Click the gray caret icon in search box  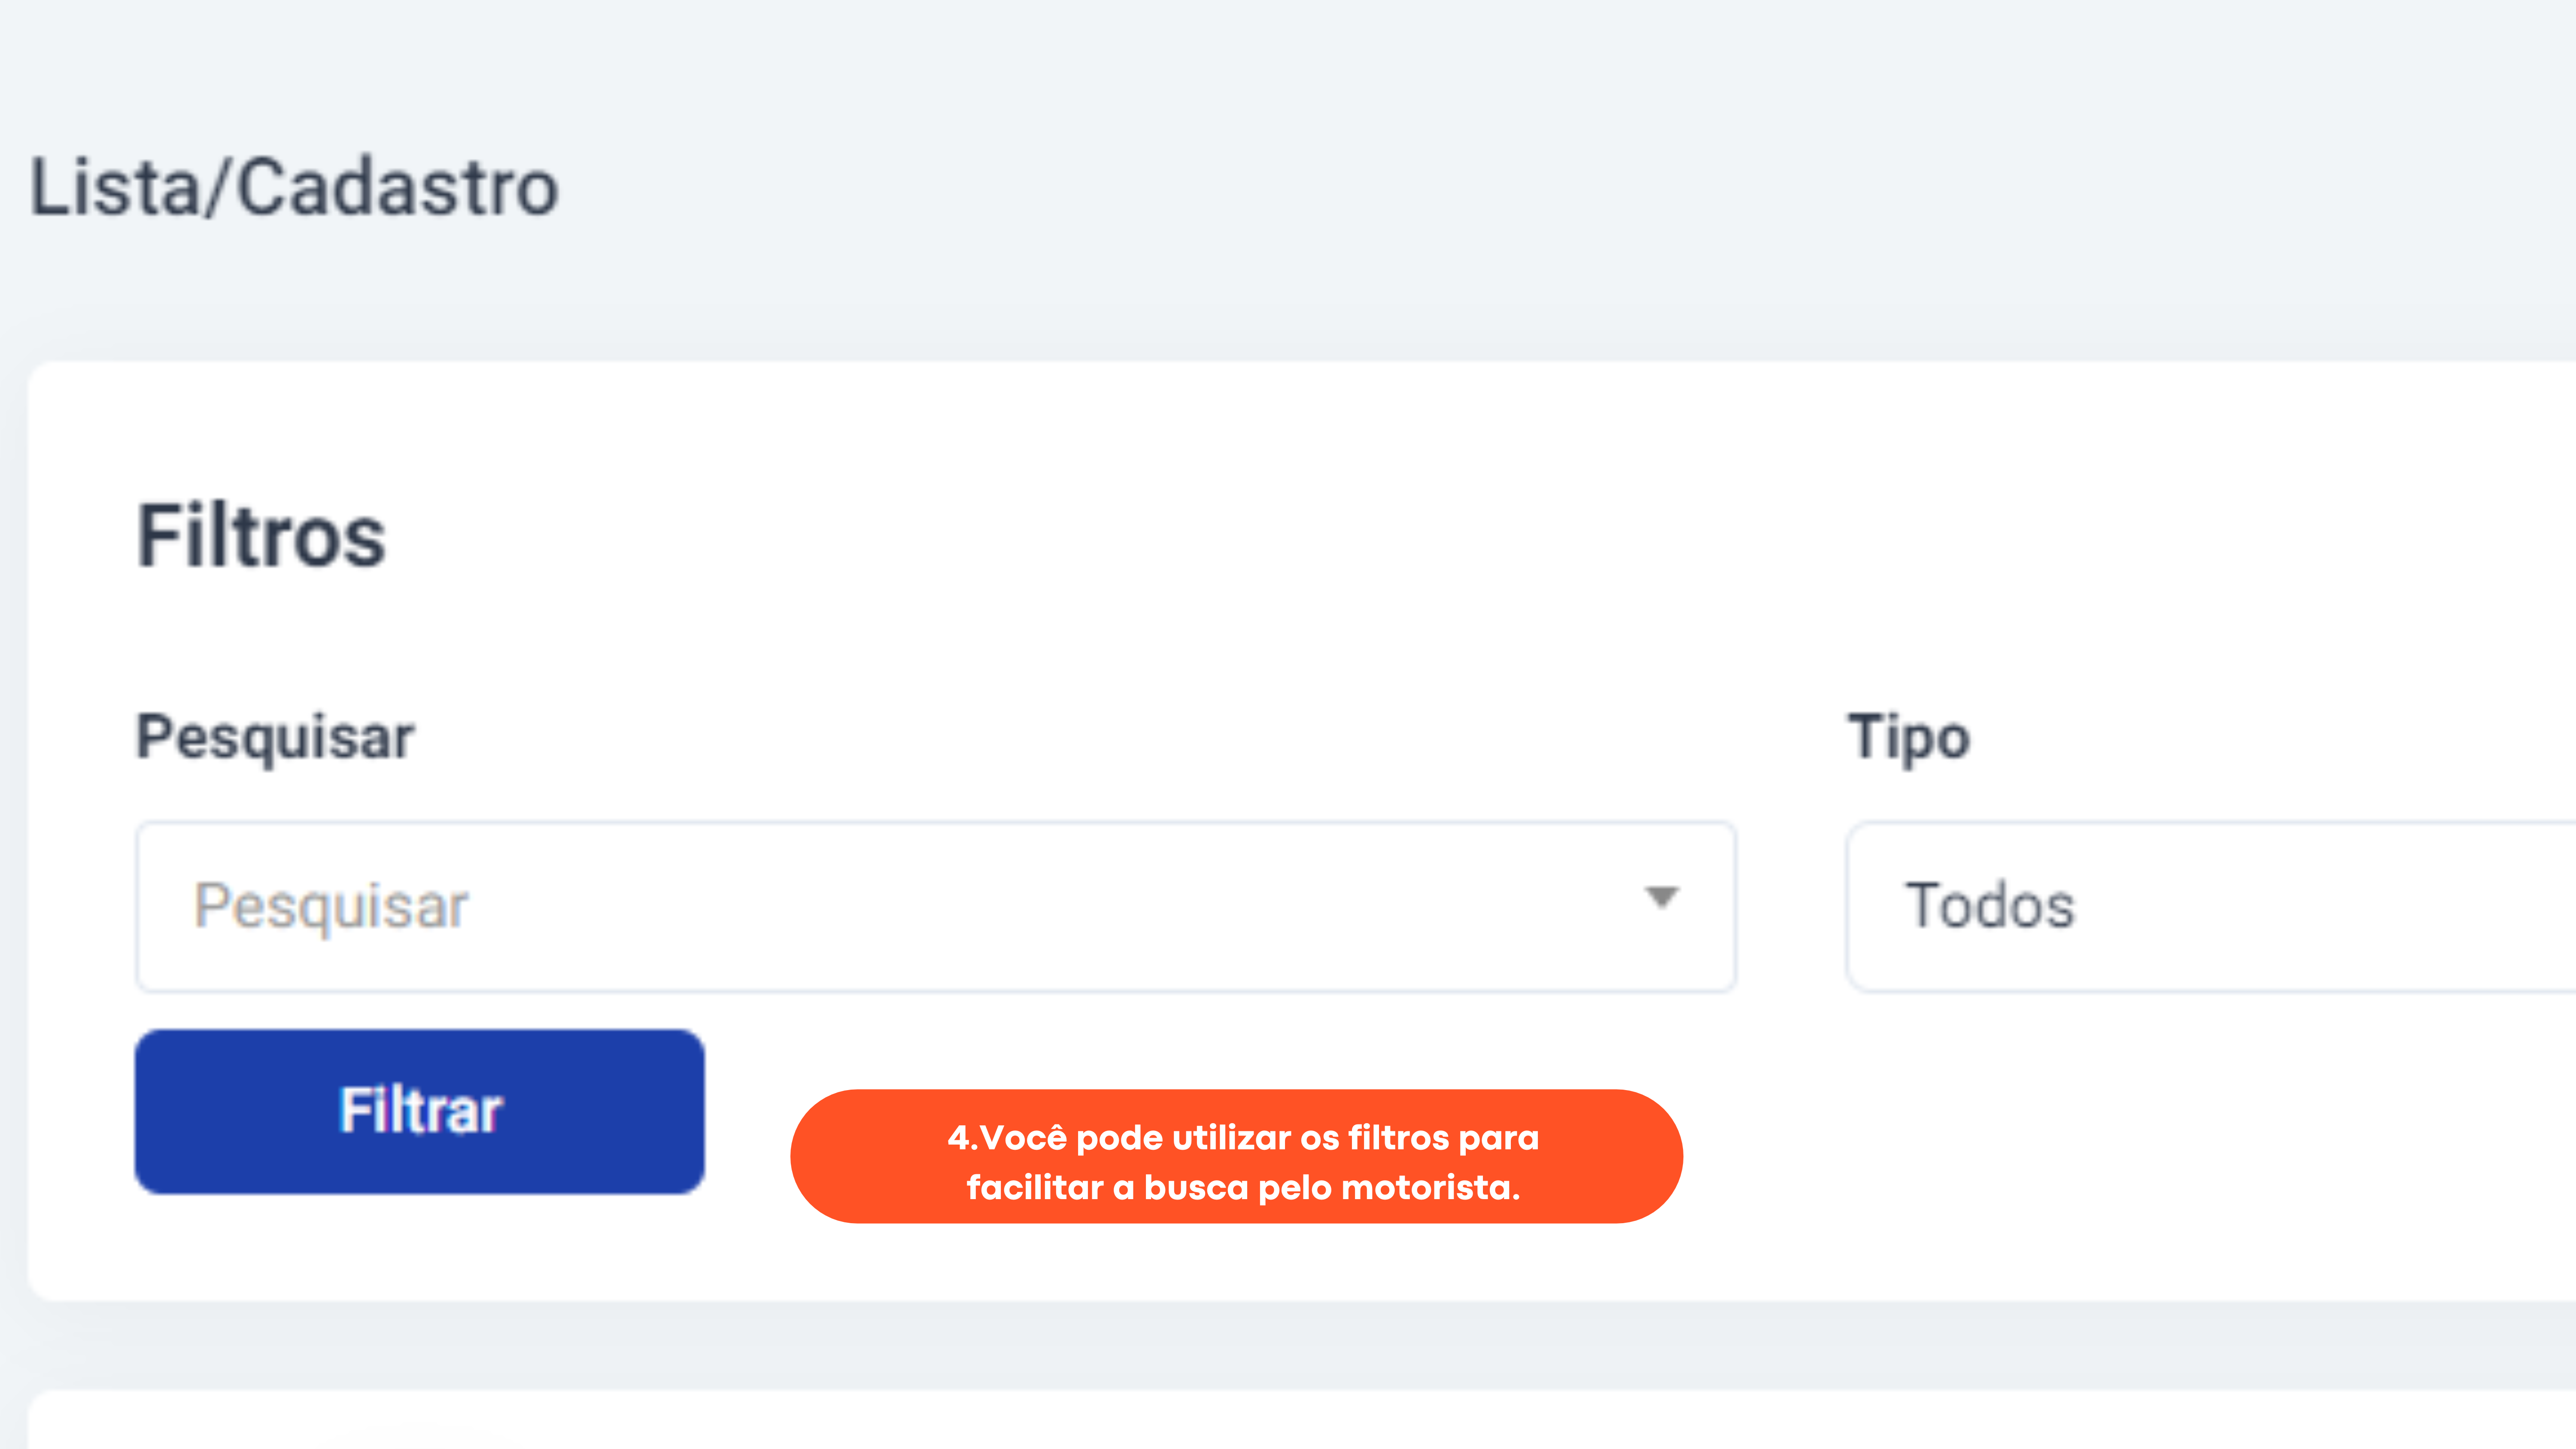click(x=1661, y=897)
